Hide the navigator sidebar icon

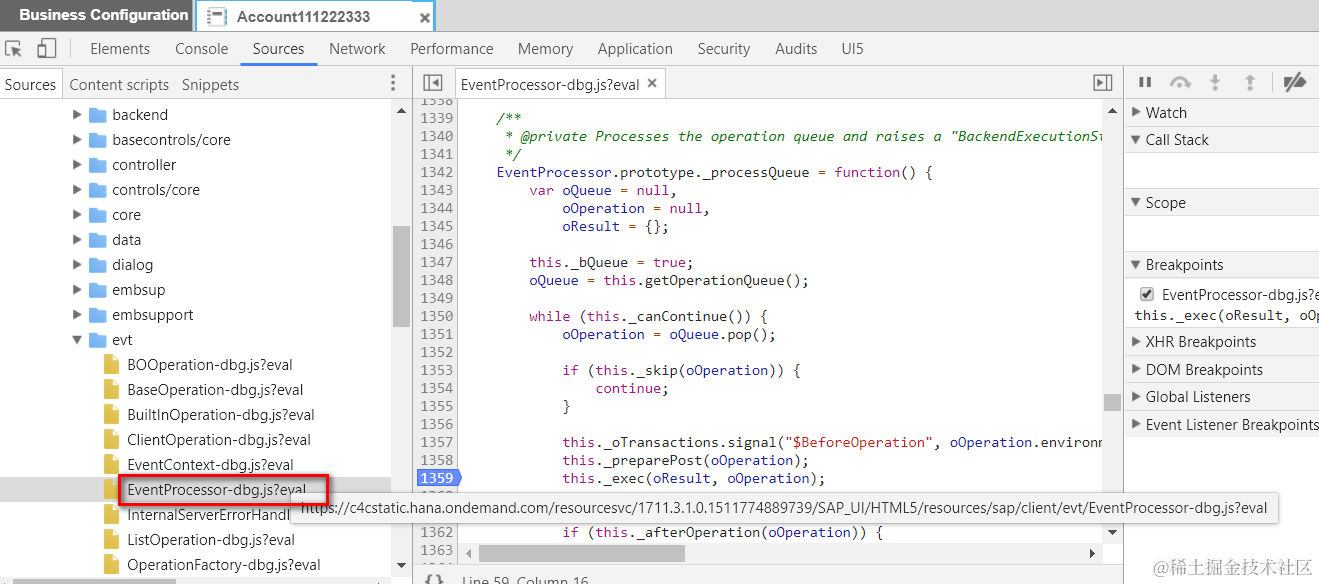coord(432,84)
